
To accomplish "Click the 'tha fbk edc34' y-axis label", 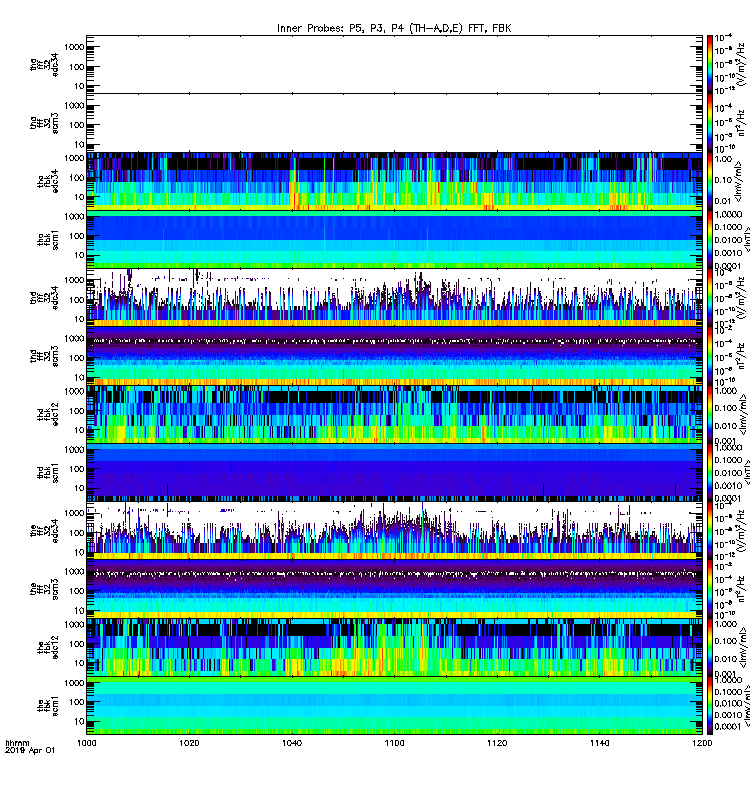I will pos(48,181).
